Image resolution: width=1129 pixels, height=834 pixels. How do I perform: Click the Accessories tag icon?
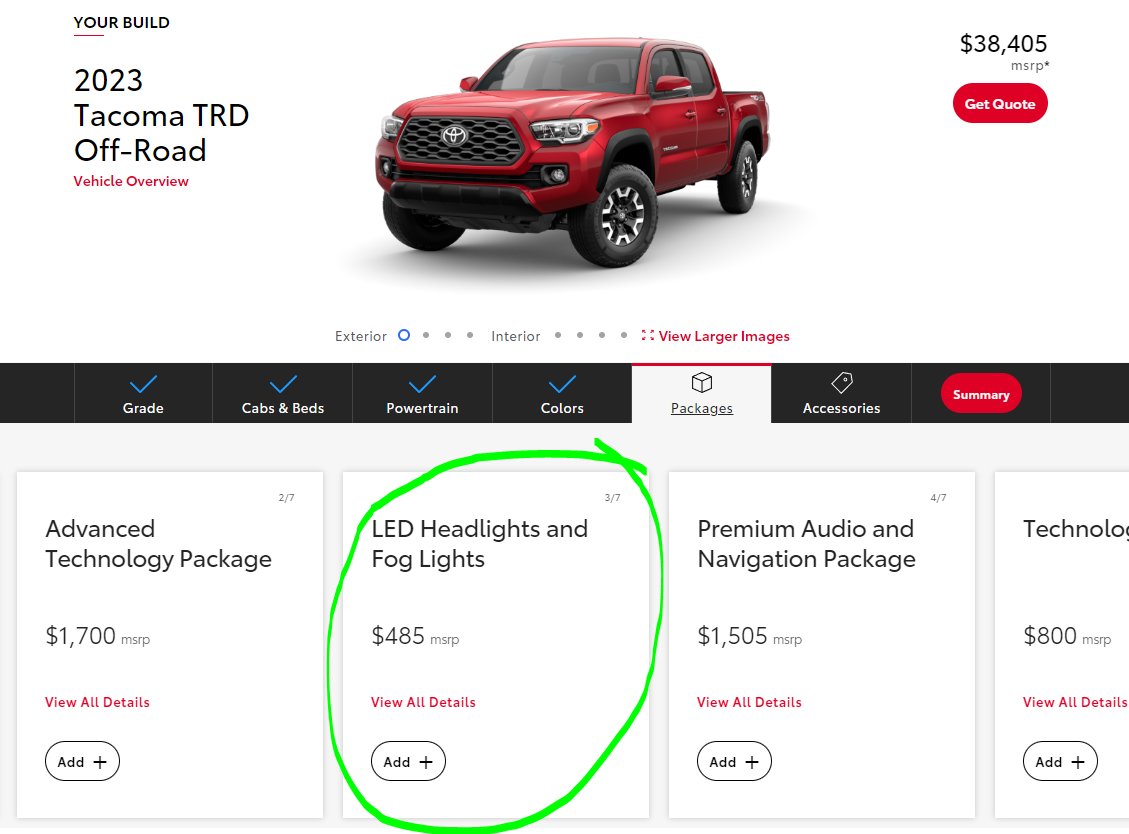842,382
